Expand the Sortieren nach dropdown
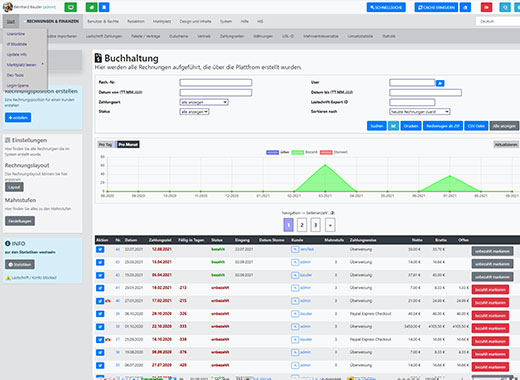Viewport: 520px width, 380px height. (420, 112)
